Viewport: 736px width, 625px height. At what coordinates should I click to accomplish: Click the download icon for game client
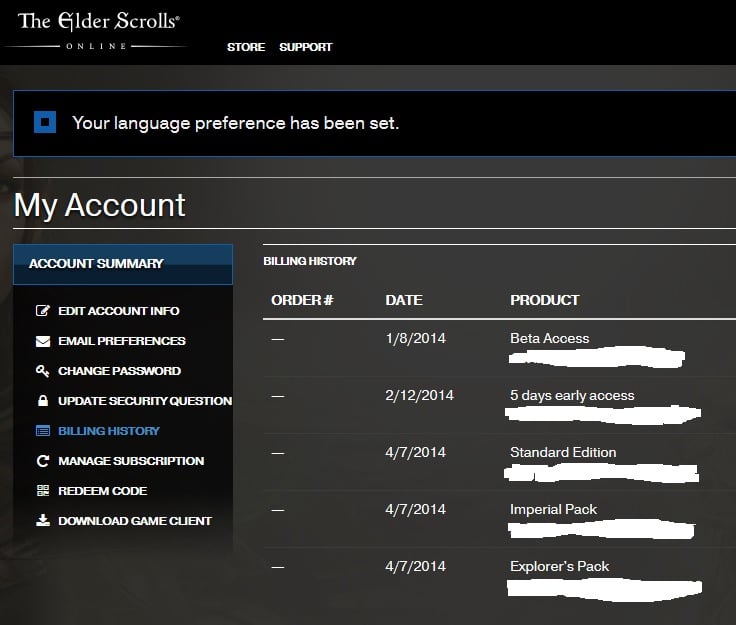point(43,520)
